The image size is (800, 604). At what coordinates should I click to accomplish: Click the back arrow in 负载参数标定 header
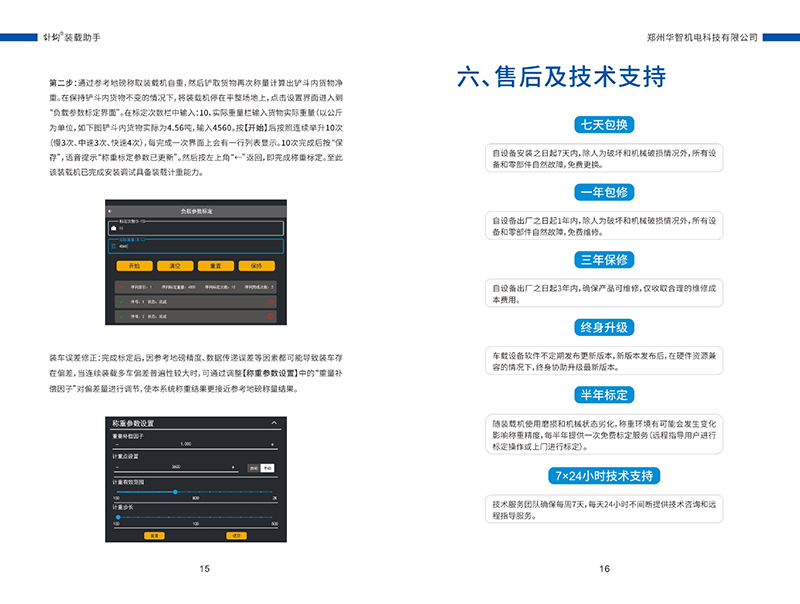pos(110,211)
